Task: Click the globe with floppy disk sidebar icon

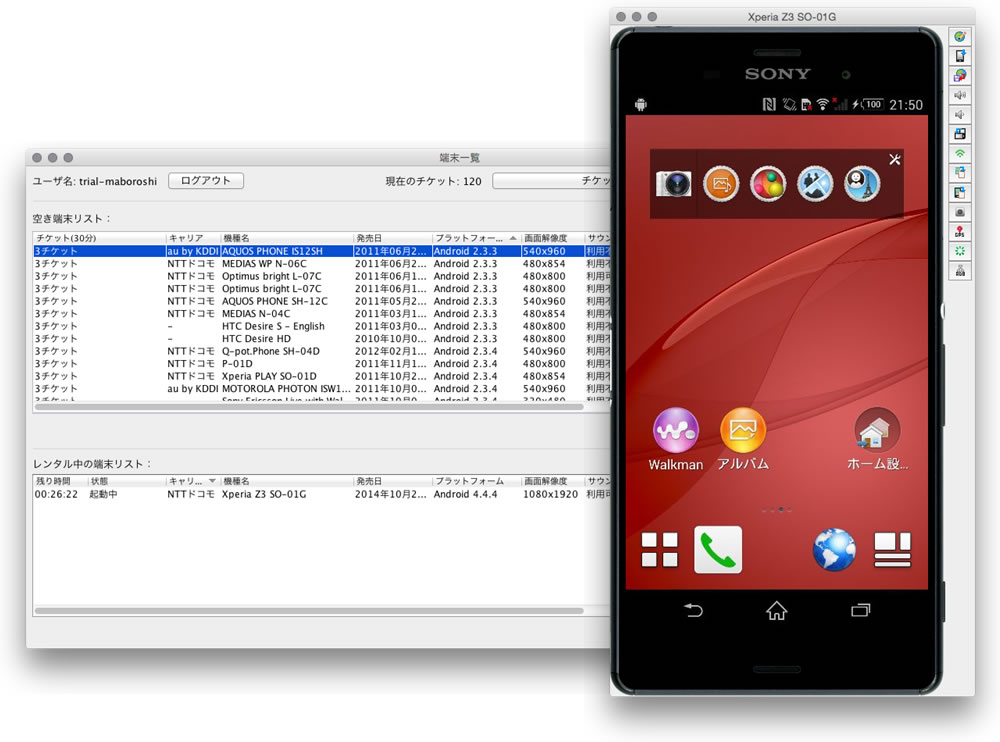Action: pos(960,76)
